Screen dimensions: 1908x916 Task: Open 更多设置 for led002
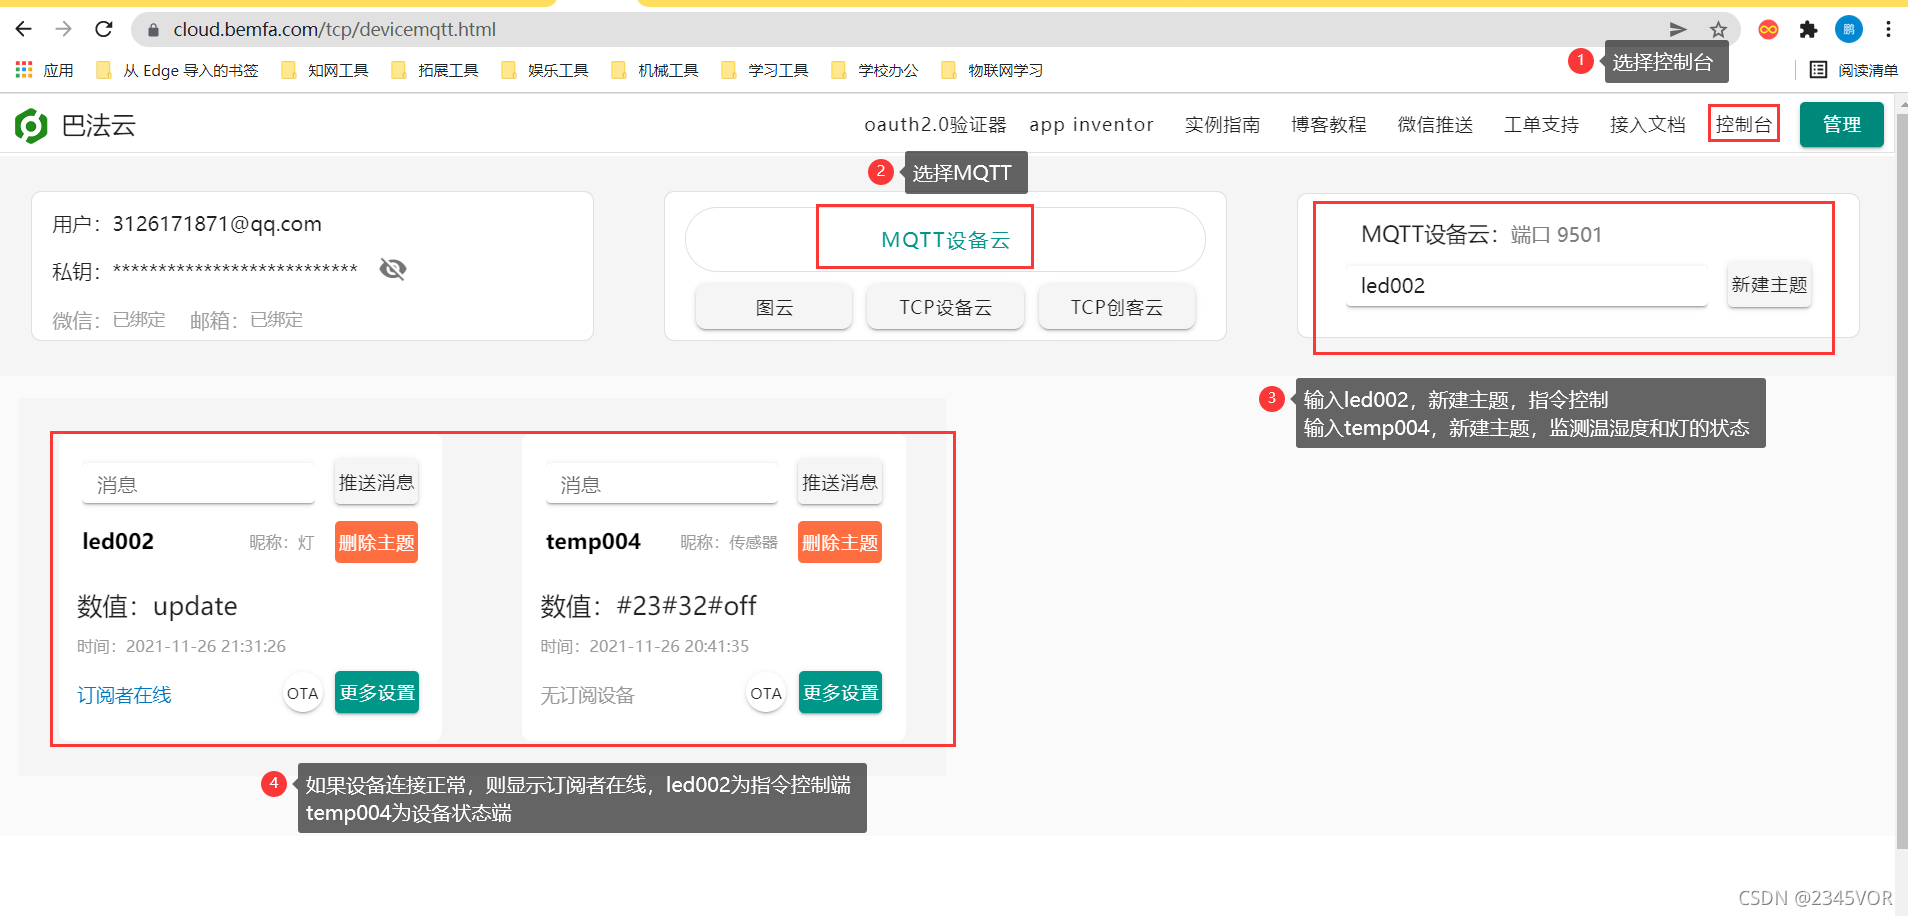point(377,692)
